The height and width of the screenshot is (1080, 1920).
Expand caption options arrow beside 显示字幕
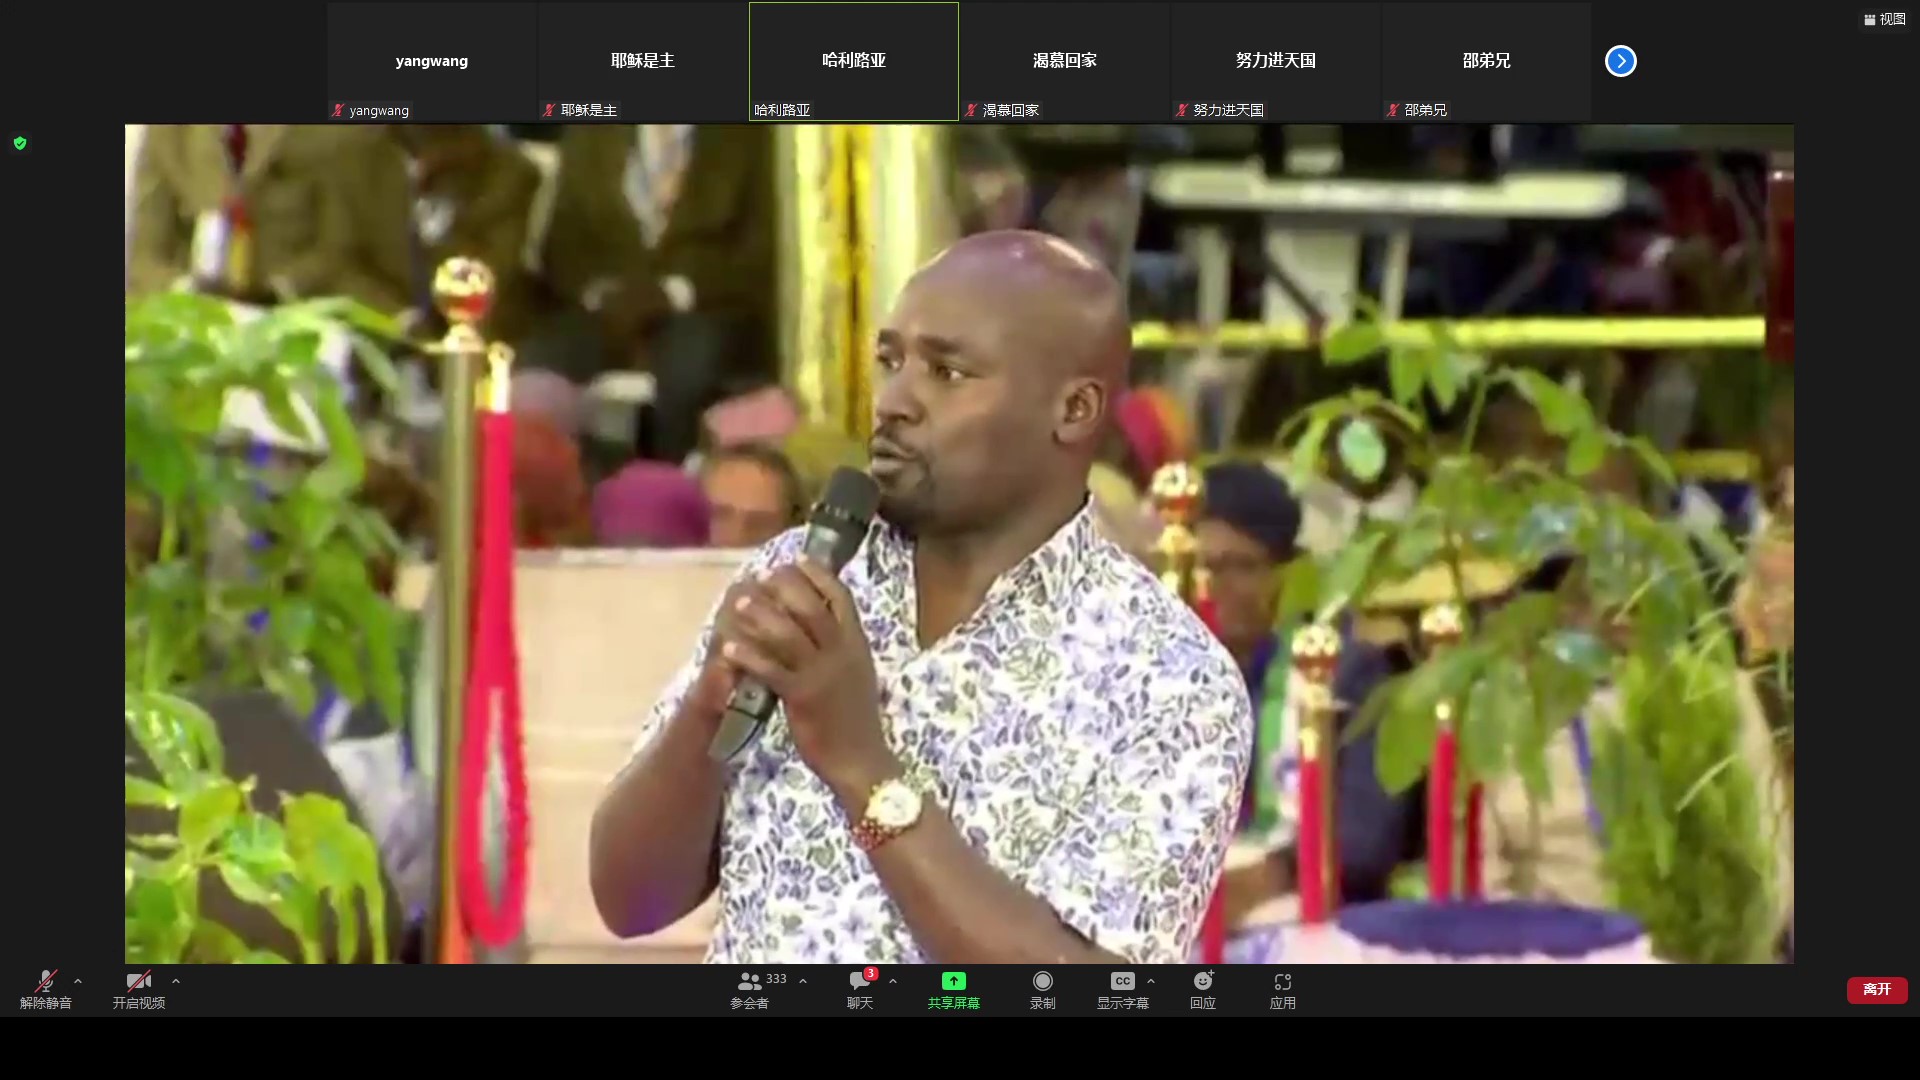pyautogui.click(x=1151, y=981)
